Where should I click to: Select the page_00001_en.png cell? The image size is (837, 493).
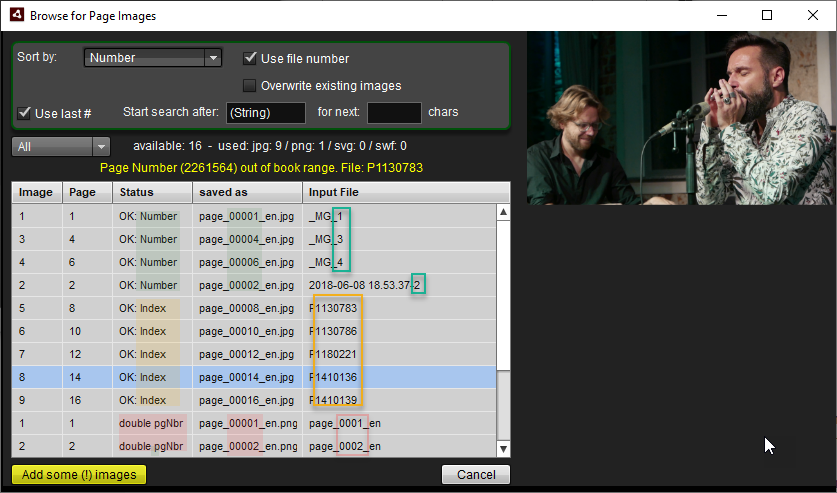247,423
